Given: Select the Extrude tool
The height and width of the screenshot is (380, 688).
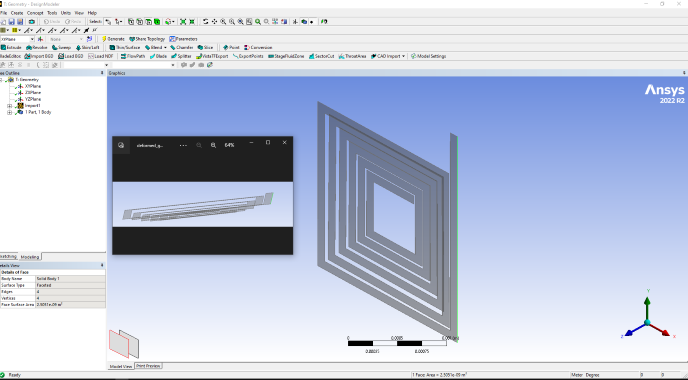Looking at the screenshot, I should 11,47.
